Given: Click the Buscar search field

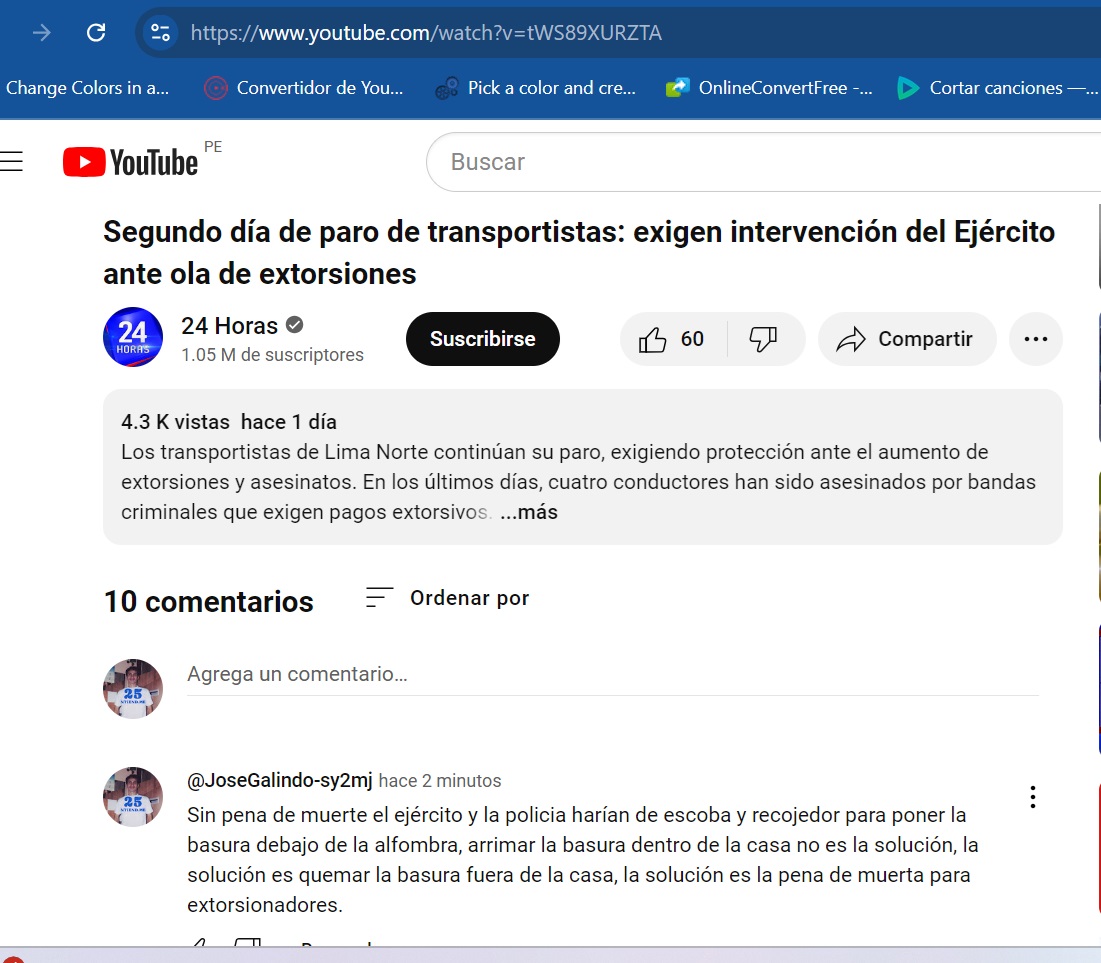Looking at the screenshot, I should (760, 162).
